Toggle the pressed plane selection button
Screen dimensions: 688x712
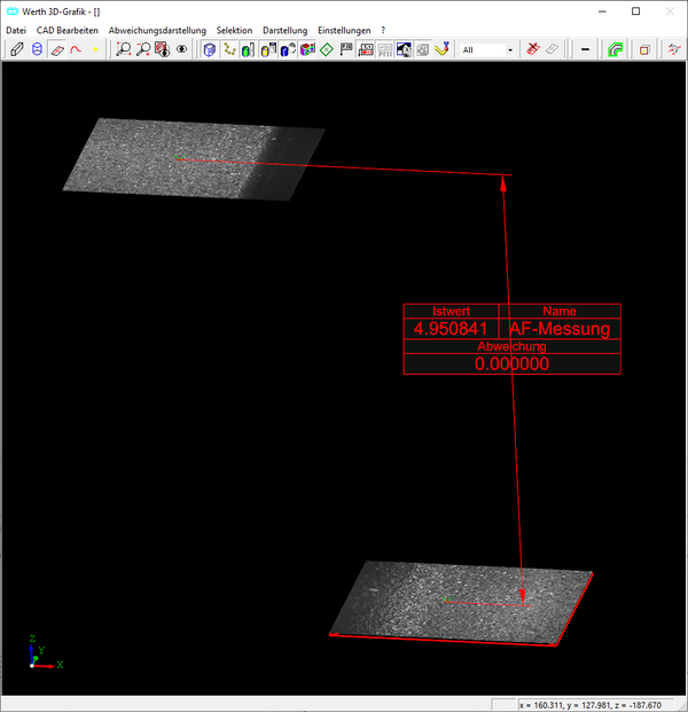56,50
